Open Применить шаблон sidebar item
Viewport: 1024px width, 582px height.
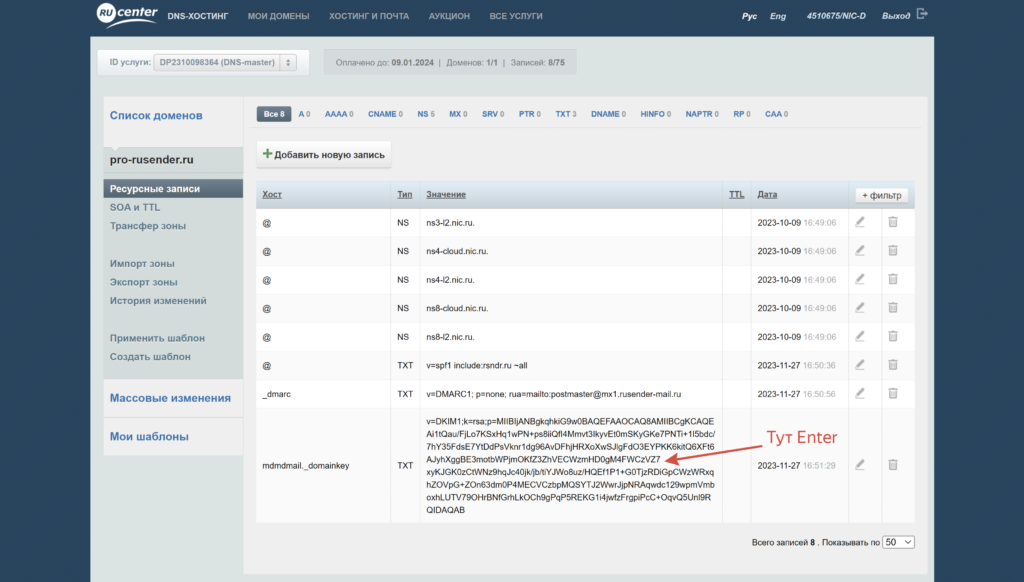click(x=157, y=338)
